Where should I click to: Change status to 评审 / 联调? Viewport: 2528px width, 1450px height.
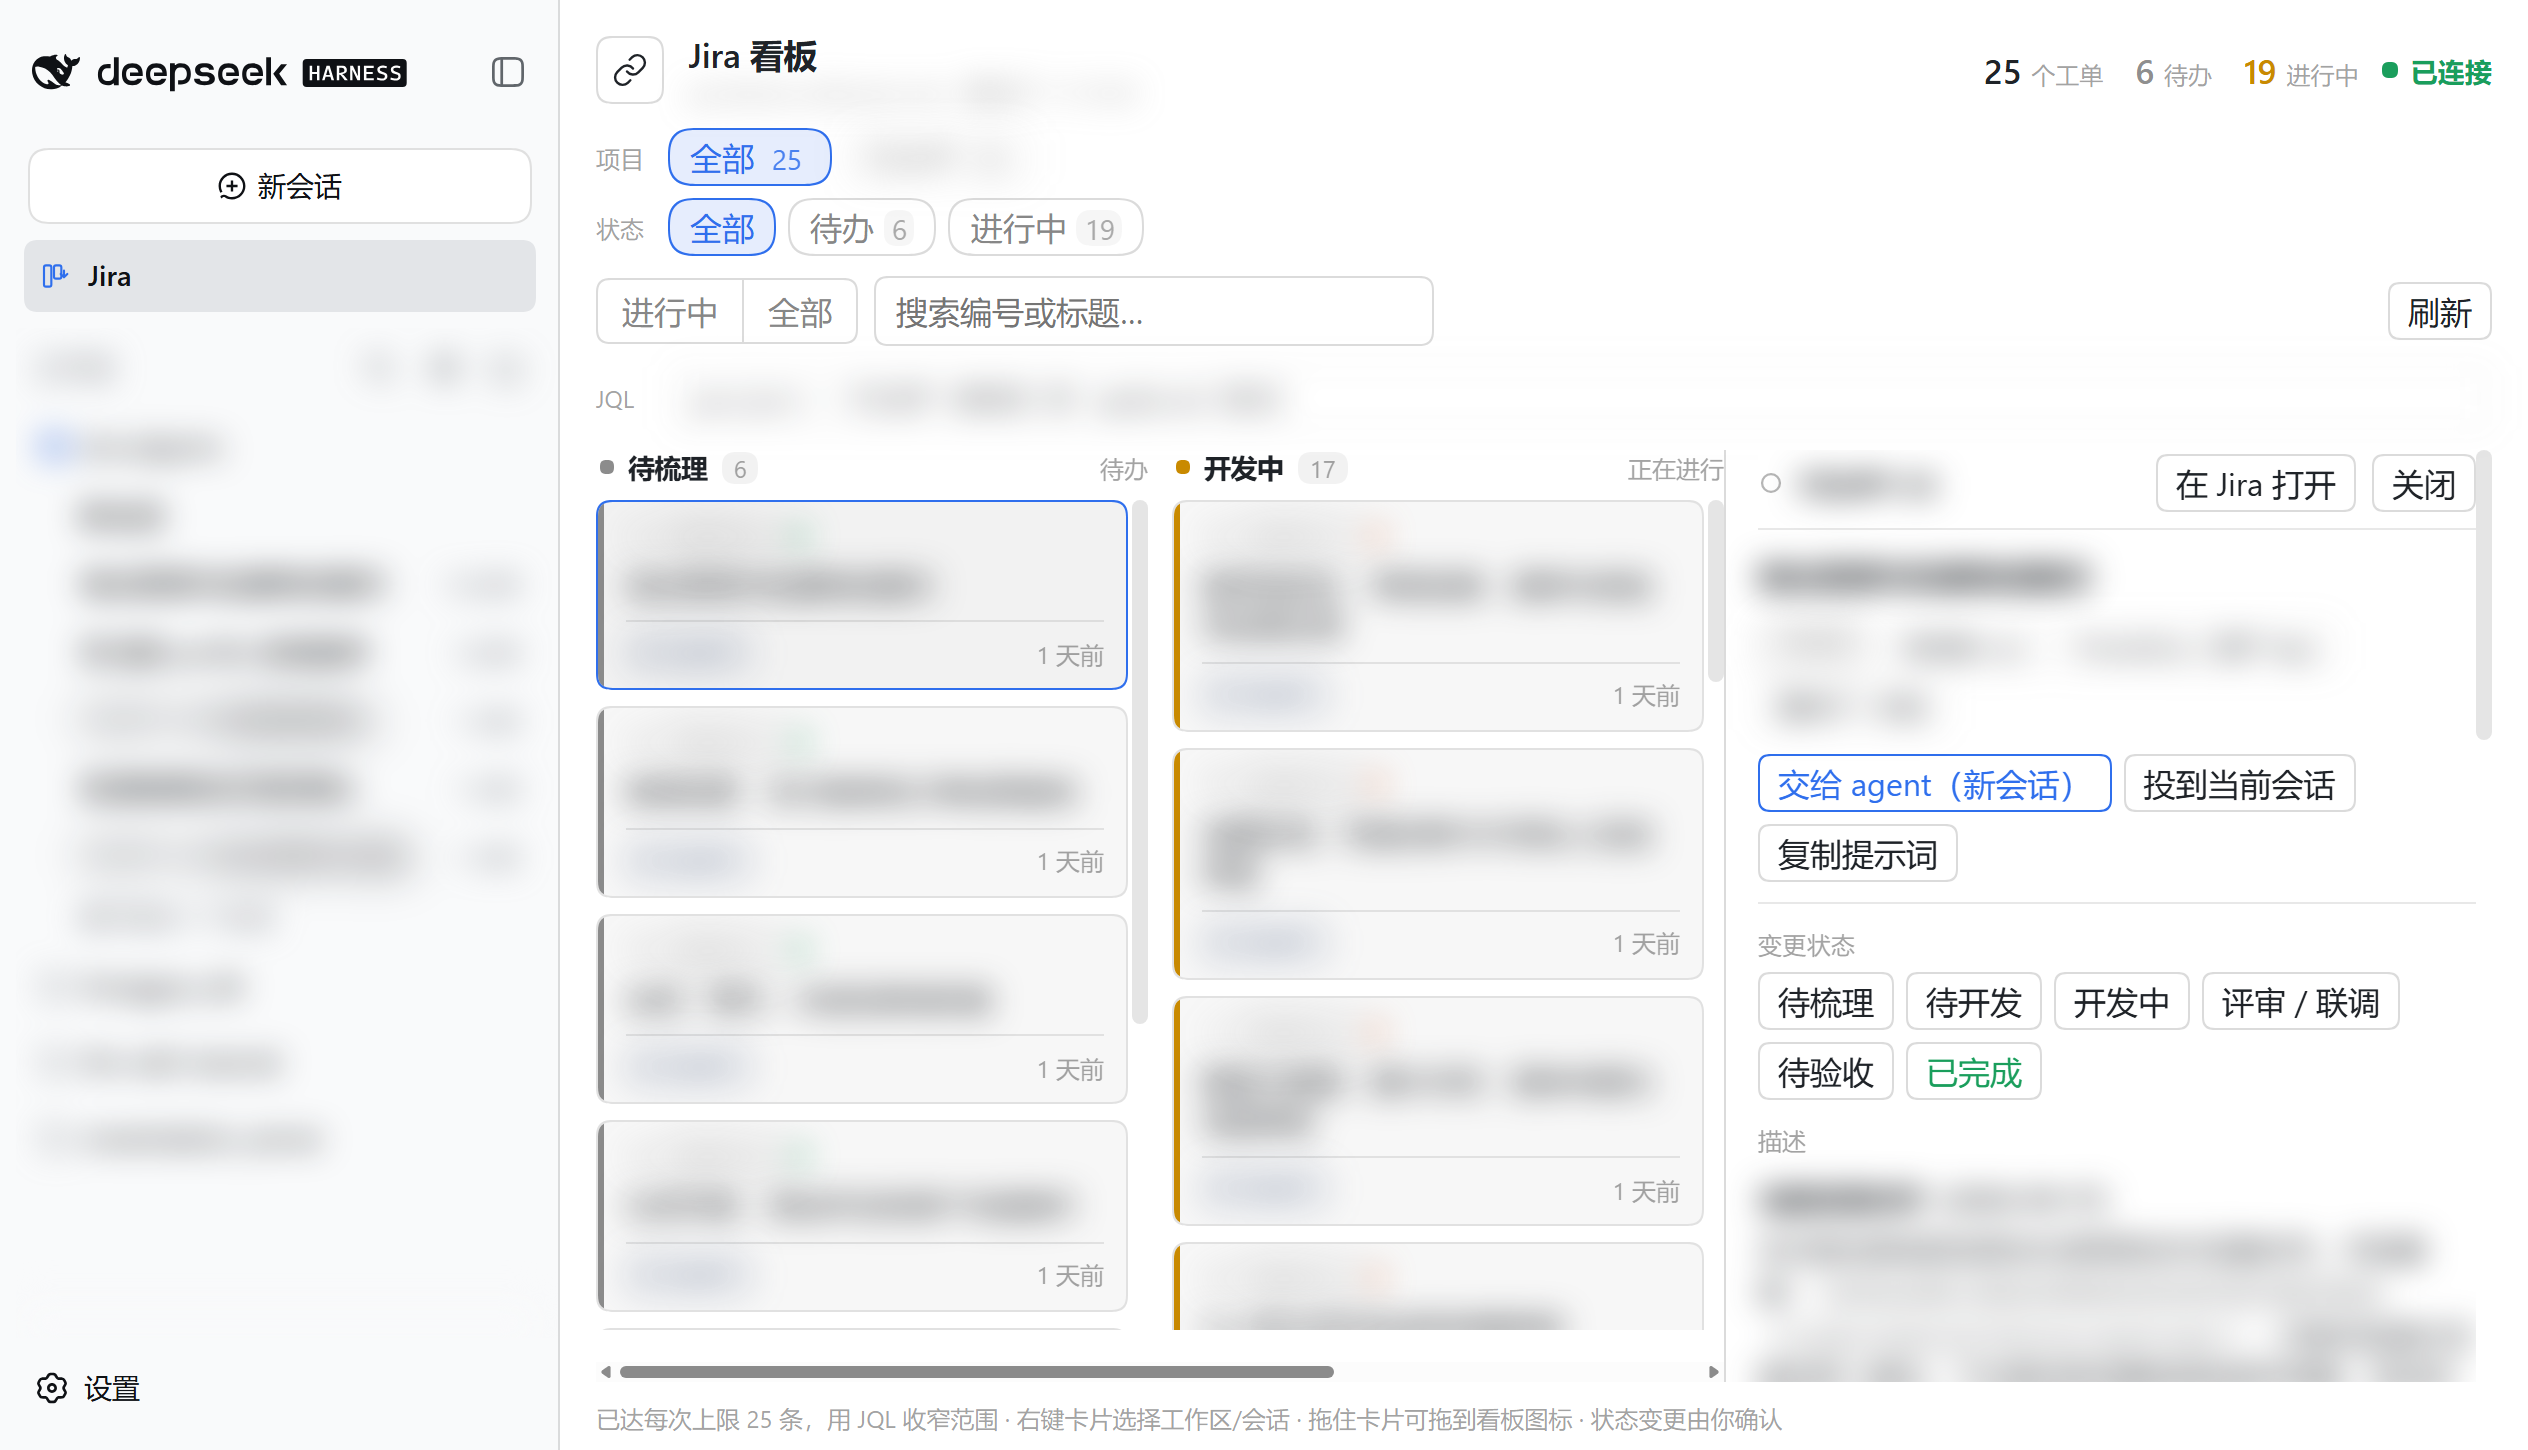point(2301,1002)
